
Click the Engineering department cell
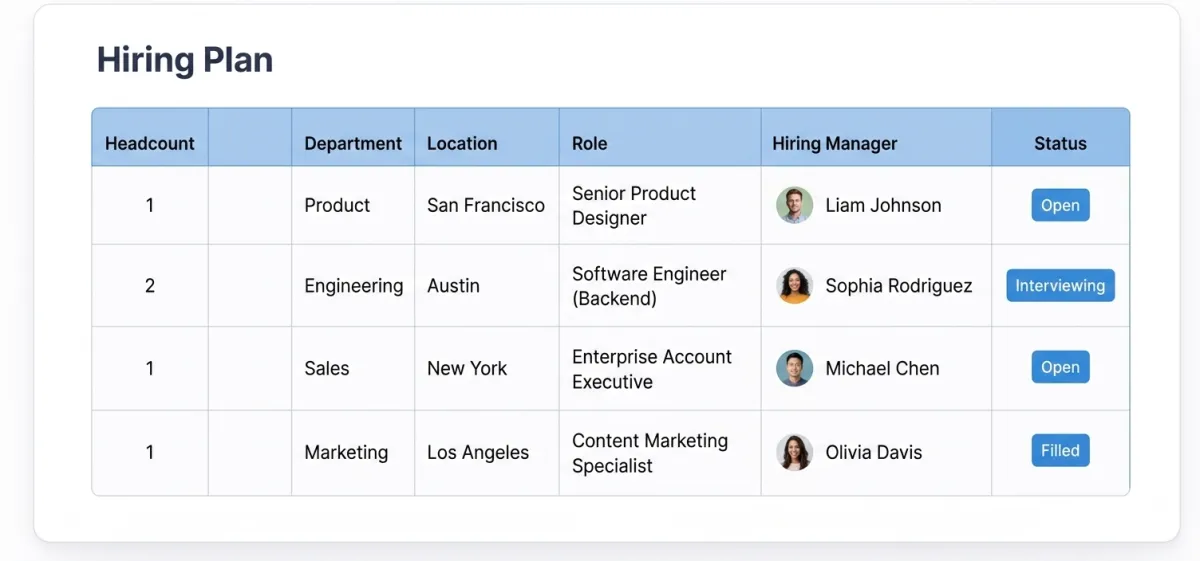[x=354, y=286]
